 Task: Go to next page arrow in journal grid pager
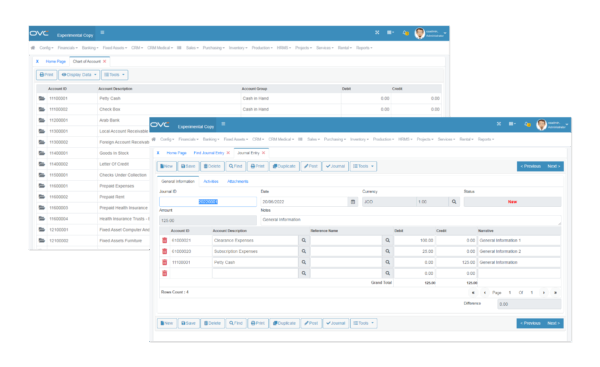(544, 293)
